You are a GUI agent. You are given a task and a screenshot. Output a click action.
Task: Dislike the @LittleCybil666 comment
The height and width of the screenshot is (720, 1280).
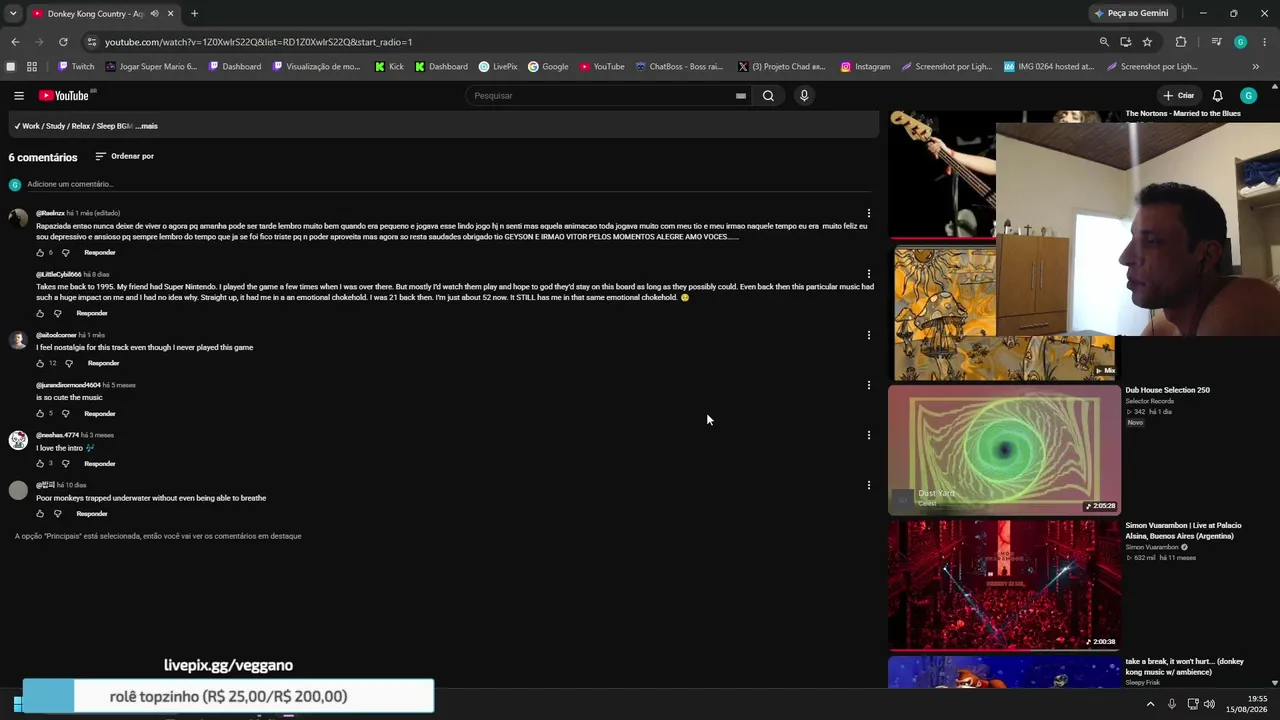57,314
